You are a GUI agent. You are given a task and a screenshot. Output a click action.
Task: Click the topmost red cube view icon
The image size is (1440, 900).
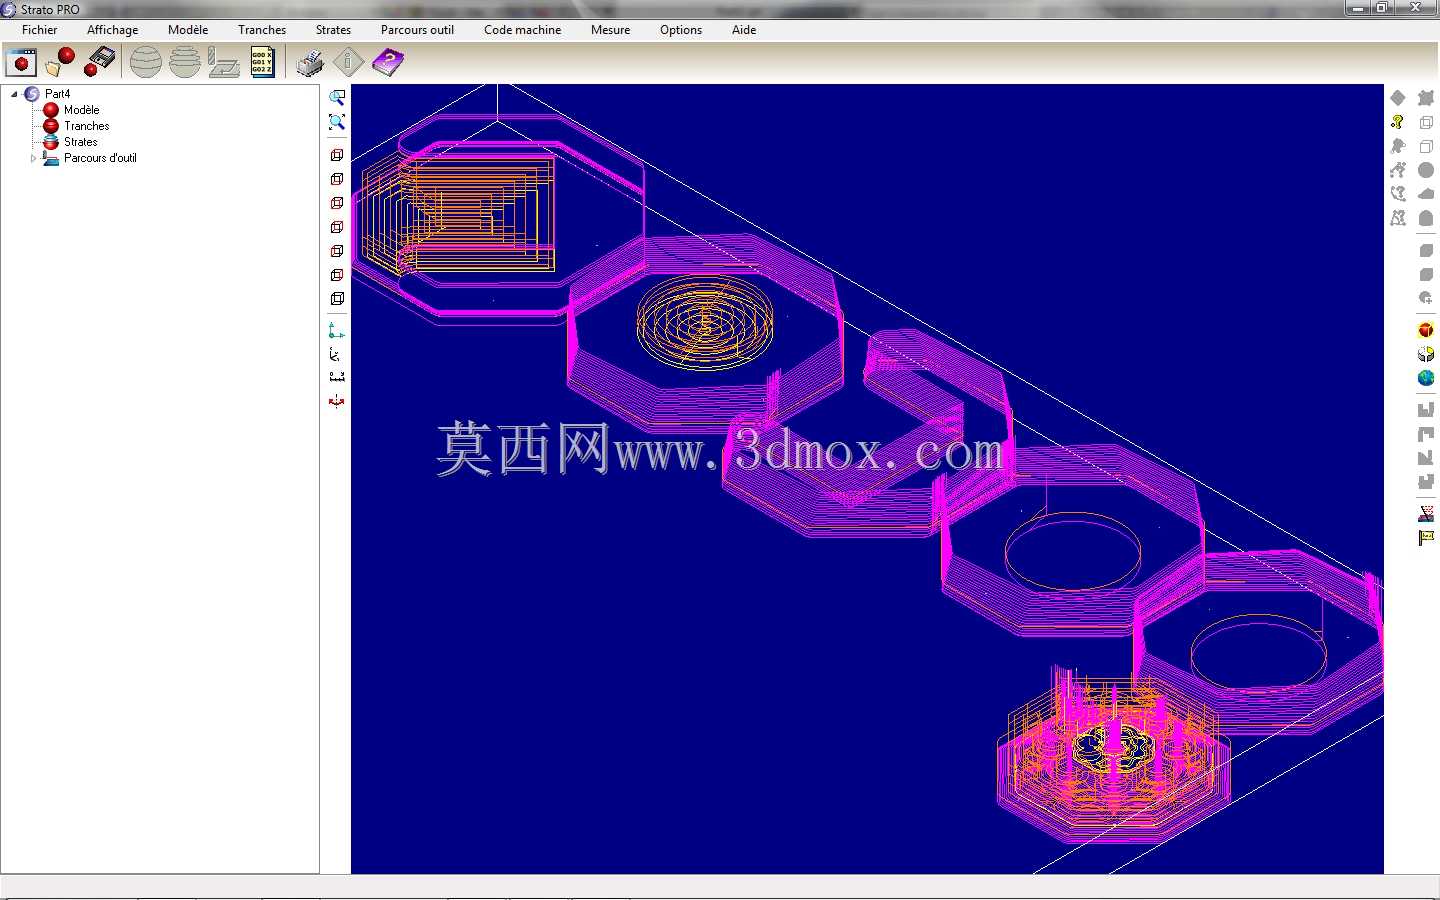pyautogui.click(x=337, y=155)
